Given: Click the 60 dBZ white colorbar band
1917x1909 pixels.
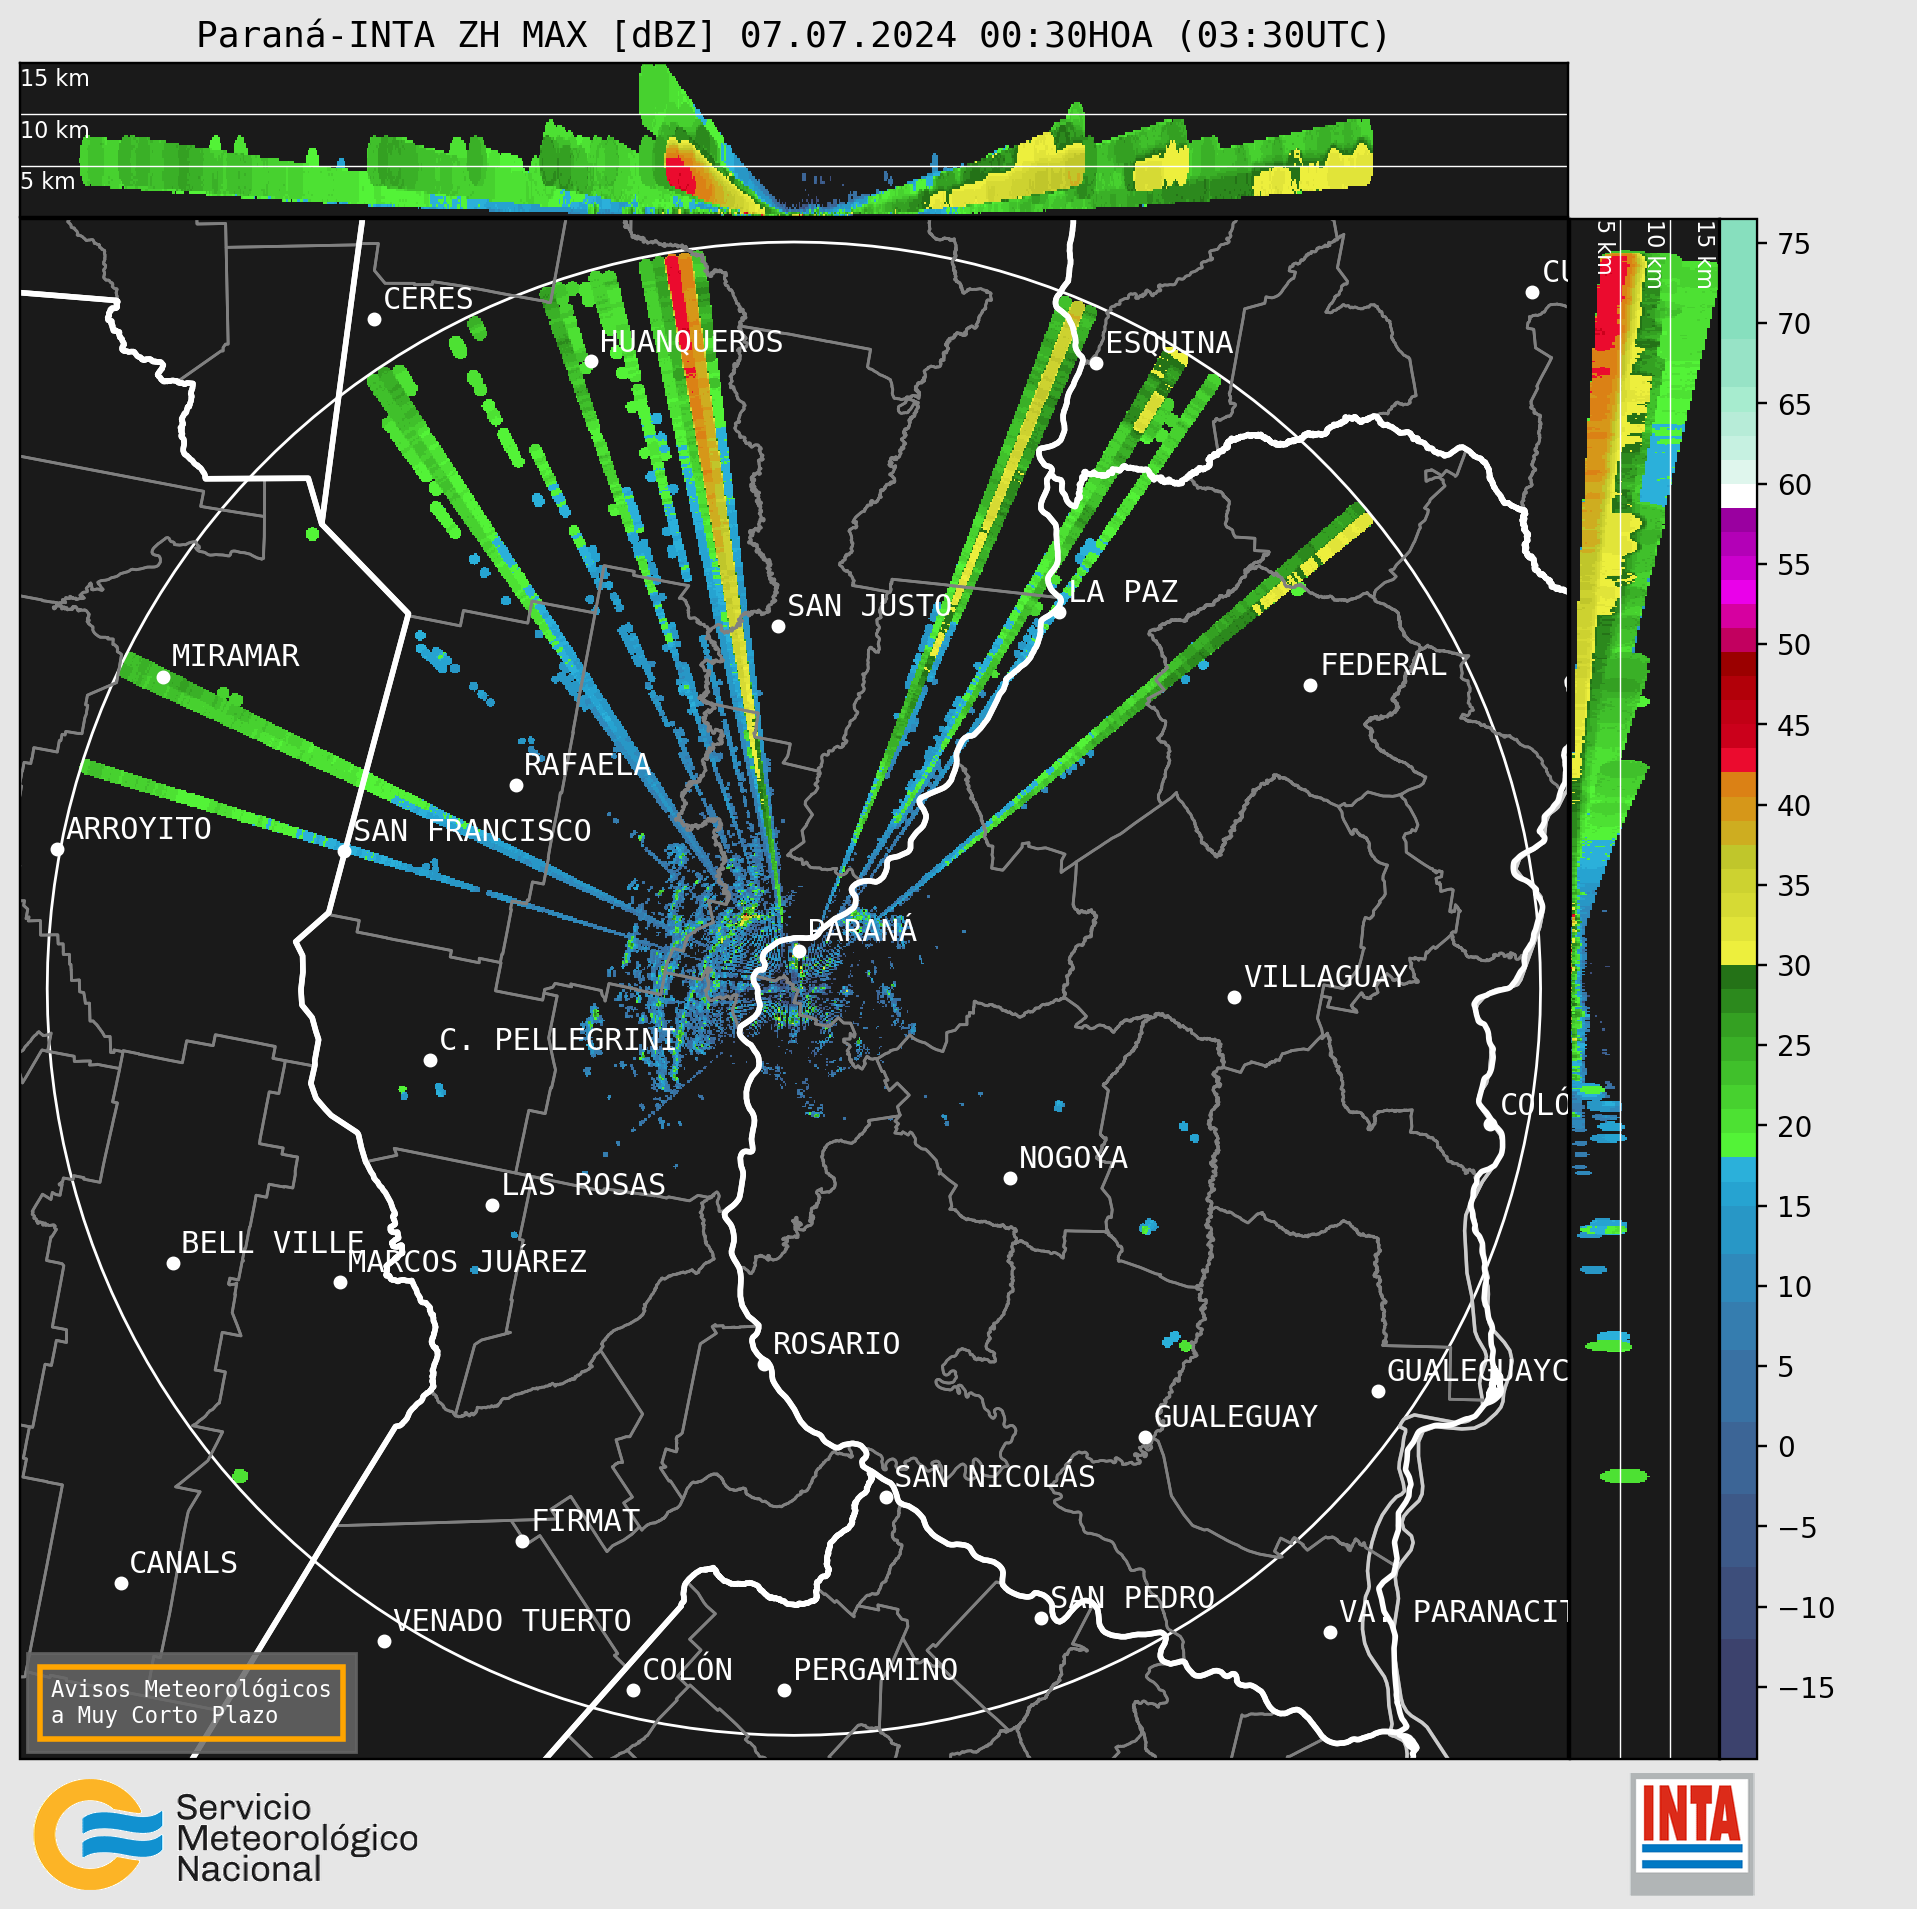Looking at the screenshot, I should coord(1738,496).
